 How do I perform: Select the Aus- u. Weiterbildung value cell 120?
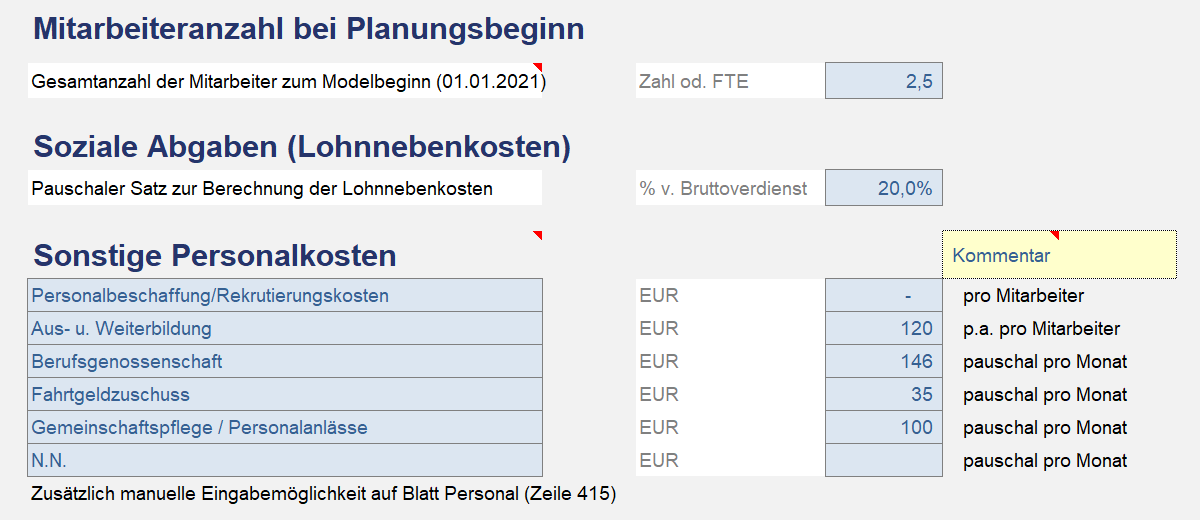point(884,329)
